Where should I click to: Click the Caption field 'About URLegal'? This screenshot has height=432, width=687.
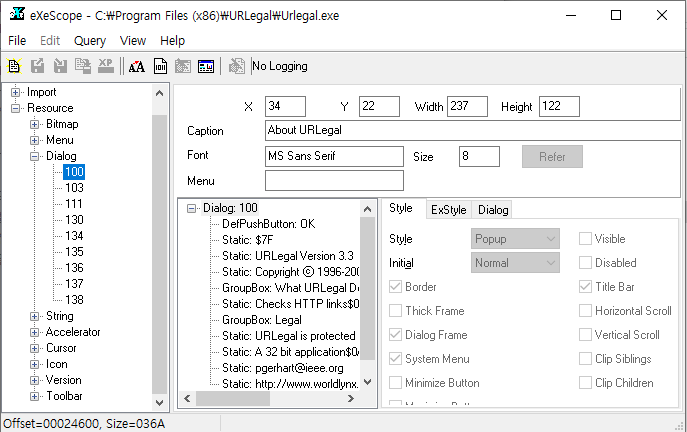click(x=473, y=131)
